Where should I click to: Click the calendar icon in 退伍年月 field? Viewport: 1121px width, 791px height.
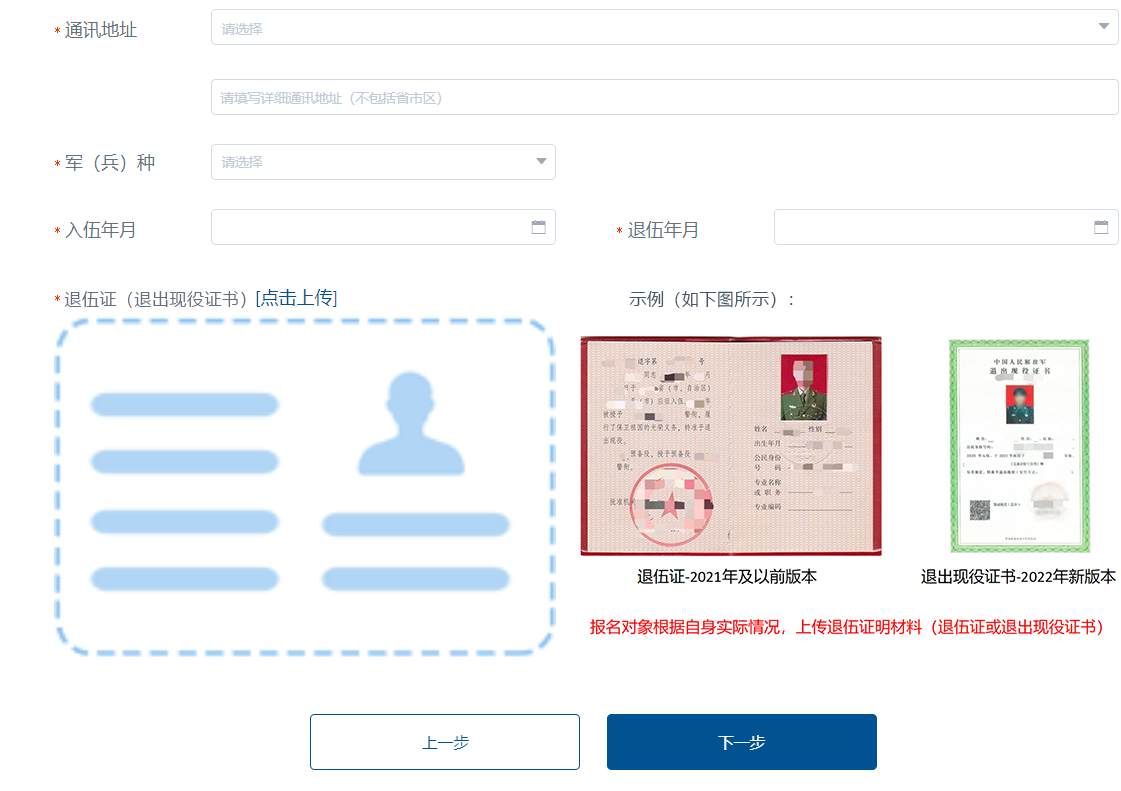click(1100, 227)
